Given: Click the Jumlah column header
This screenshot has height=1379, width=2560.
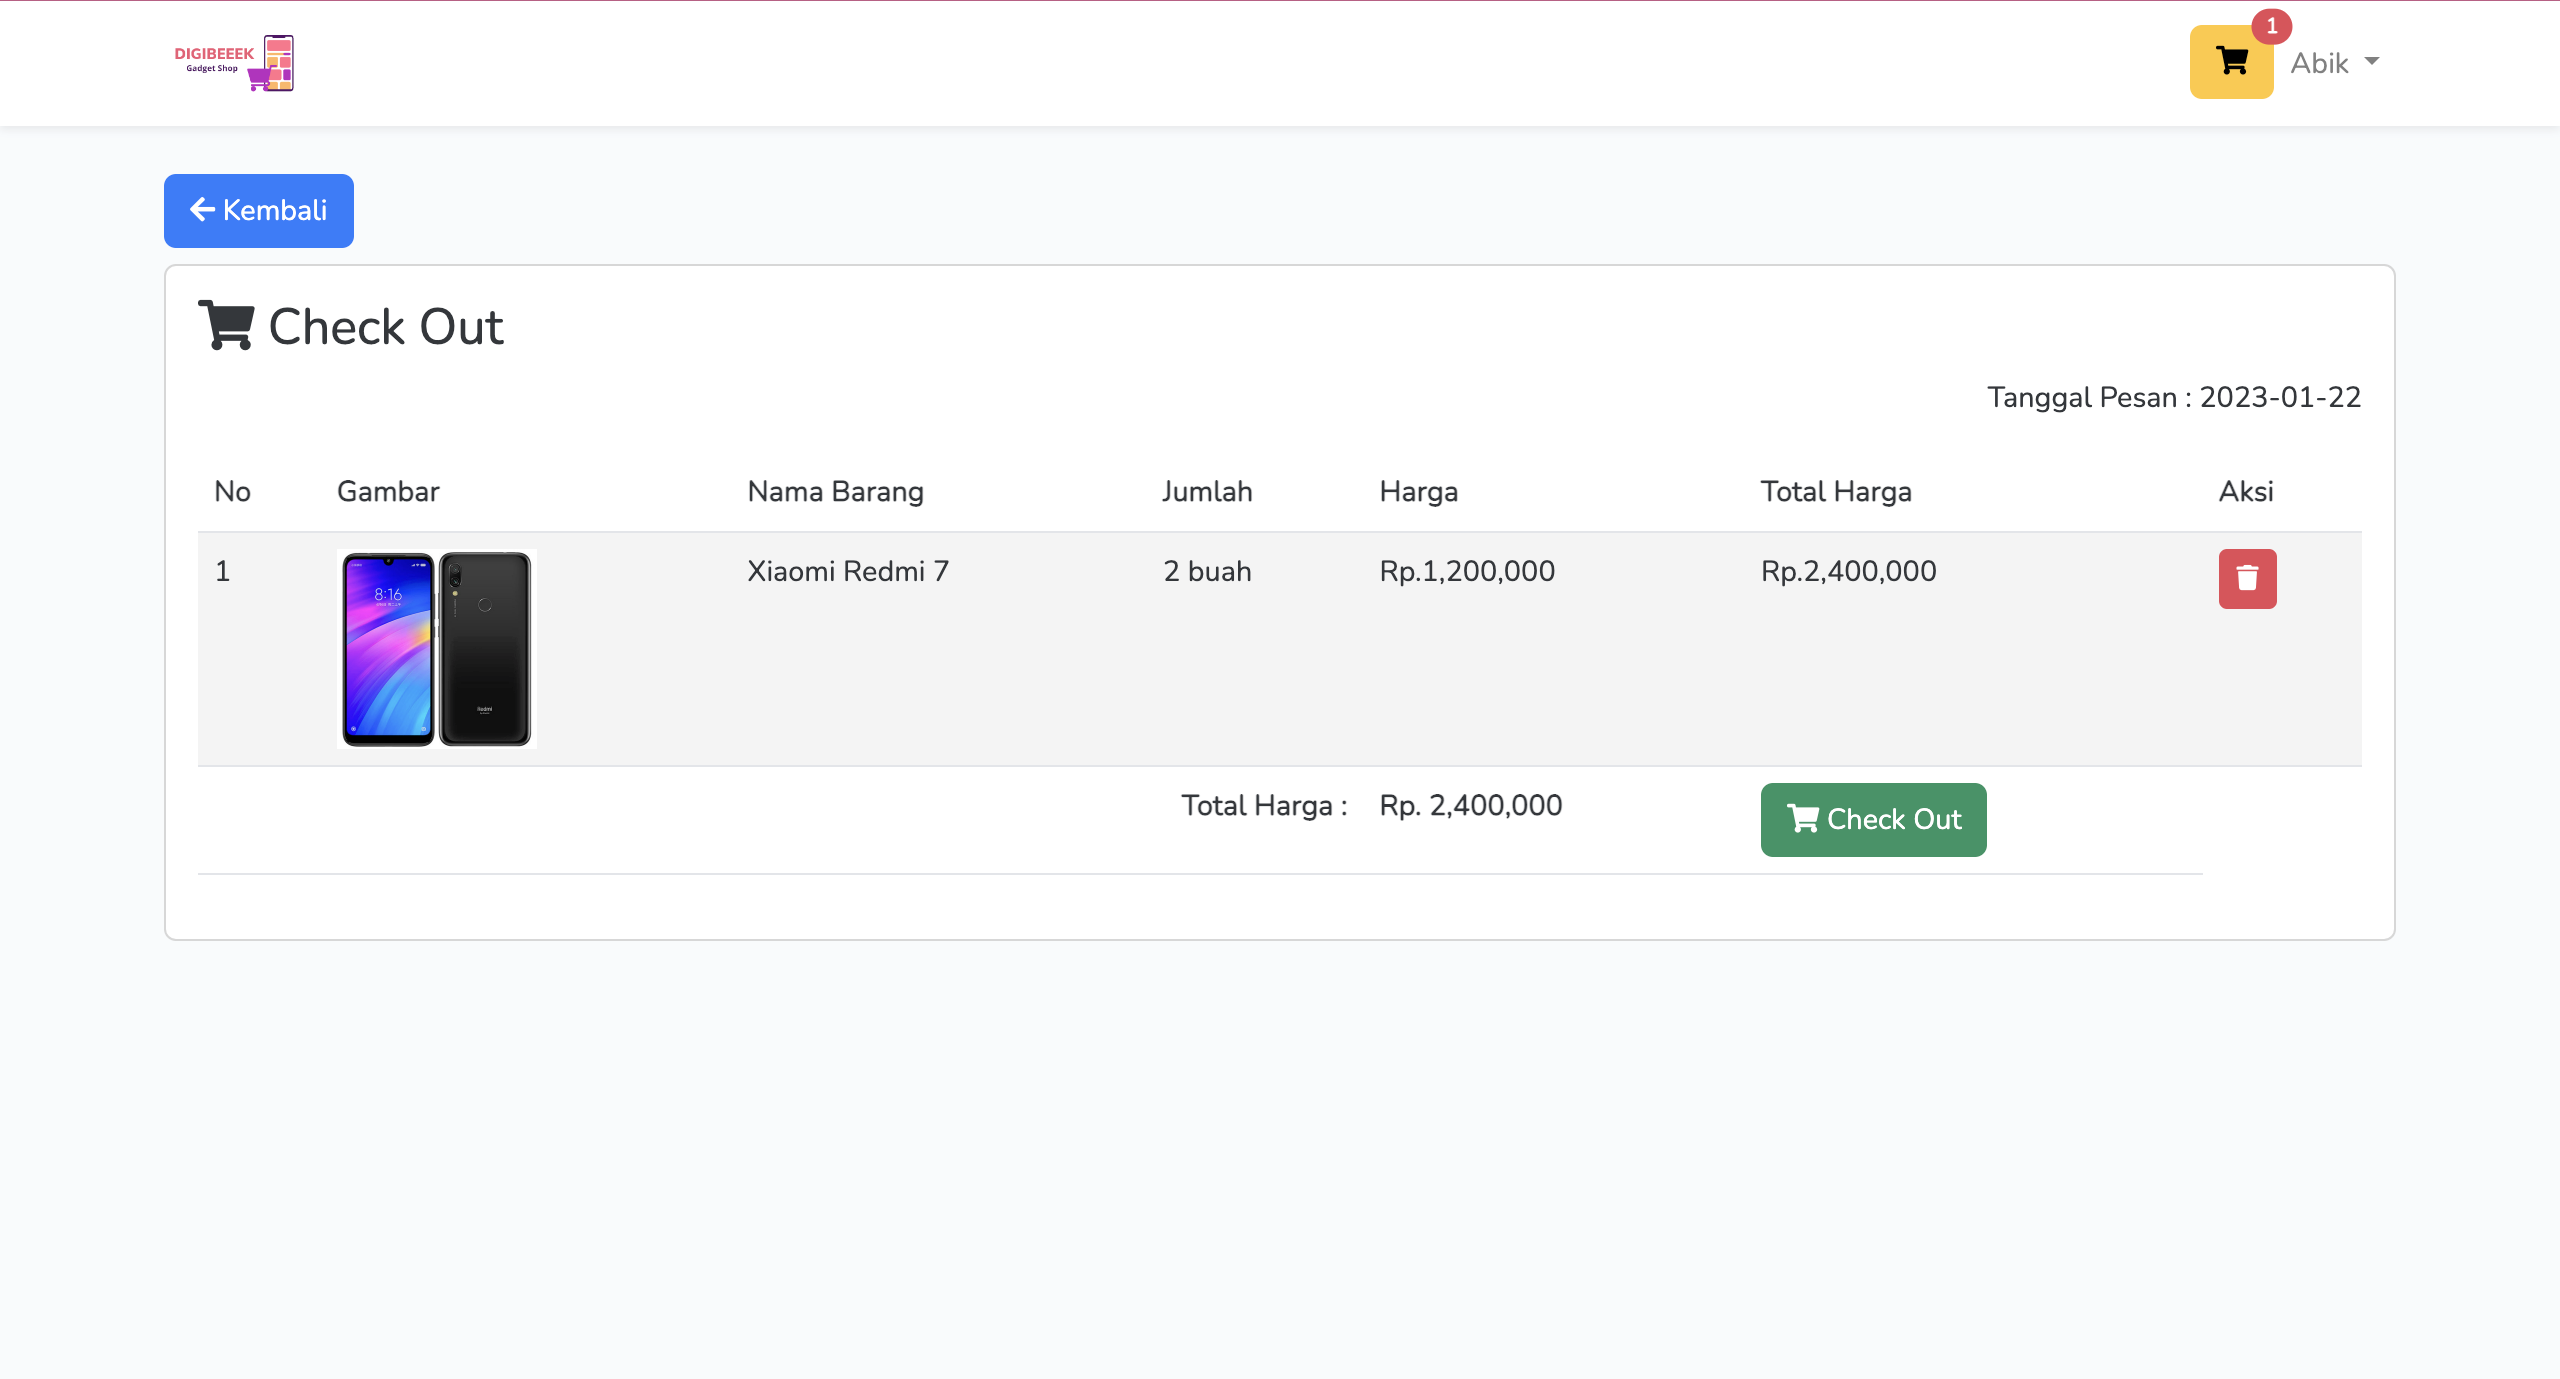Looking at the screenshot, I should [1206, 492].
